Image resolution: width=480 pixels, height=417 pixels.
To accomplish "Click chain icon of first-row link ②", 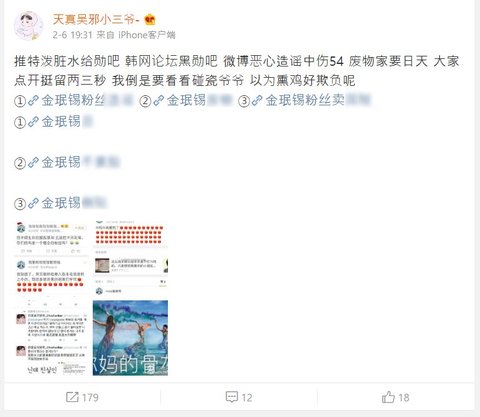I will pyautogui.click(x=159, y=100).
